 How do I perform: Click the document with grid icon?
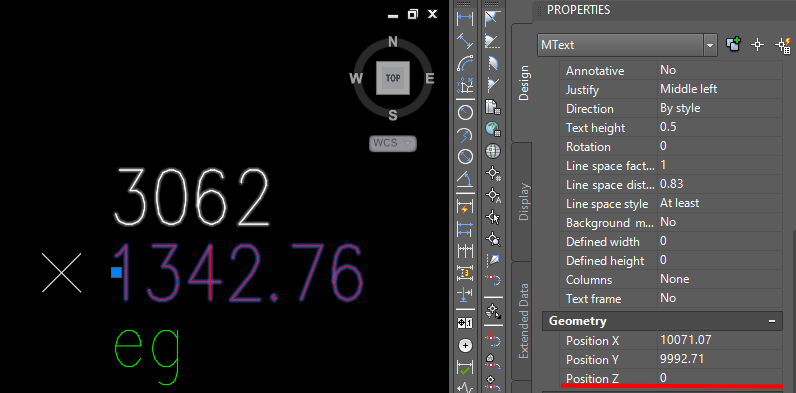tap(493, 107)
